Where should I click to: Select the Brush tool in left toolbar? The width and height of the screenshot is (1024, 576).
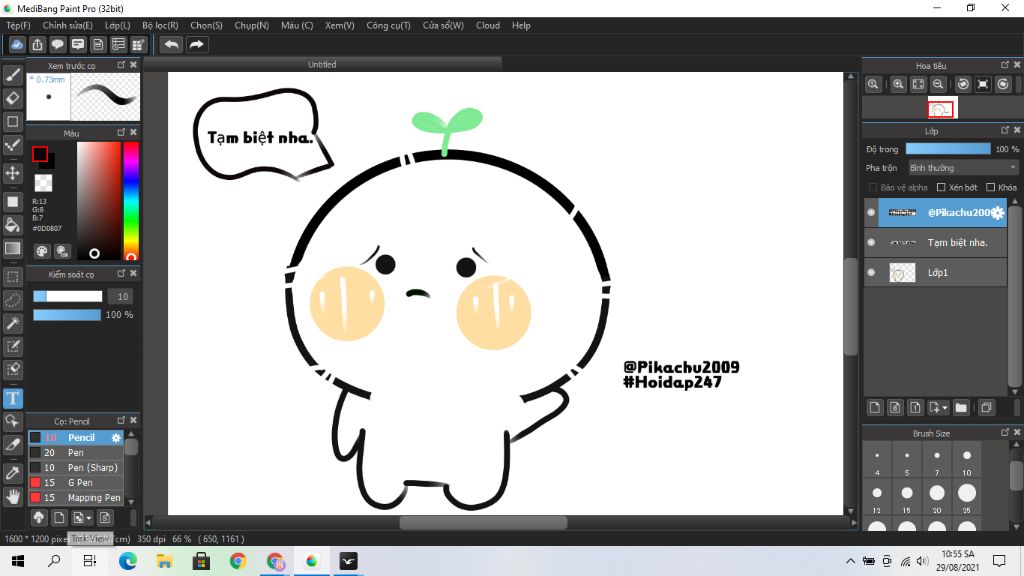tap(12, 75)
